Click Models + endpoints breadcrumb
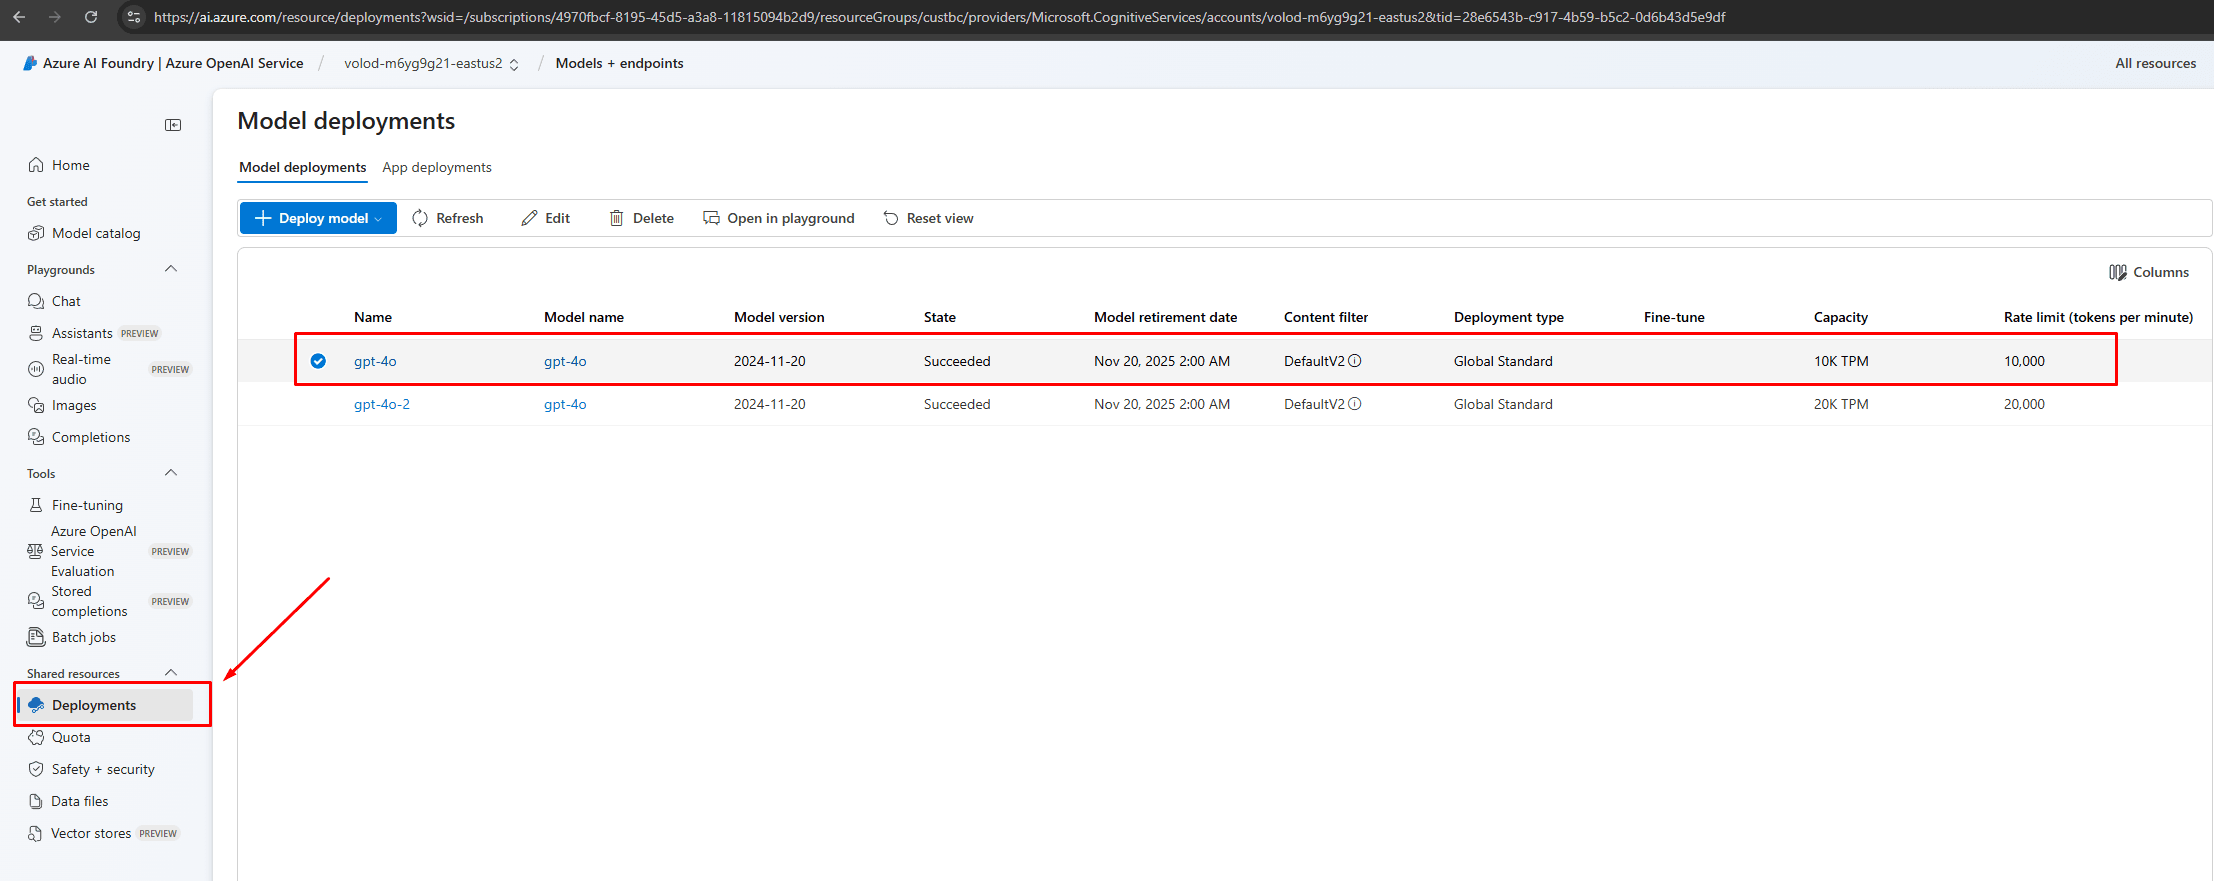This screenshot has height=881, width=2214. (620, 63)
